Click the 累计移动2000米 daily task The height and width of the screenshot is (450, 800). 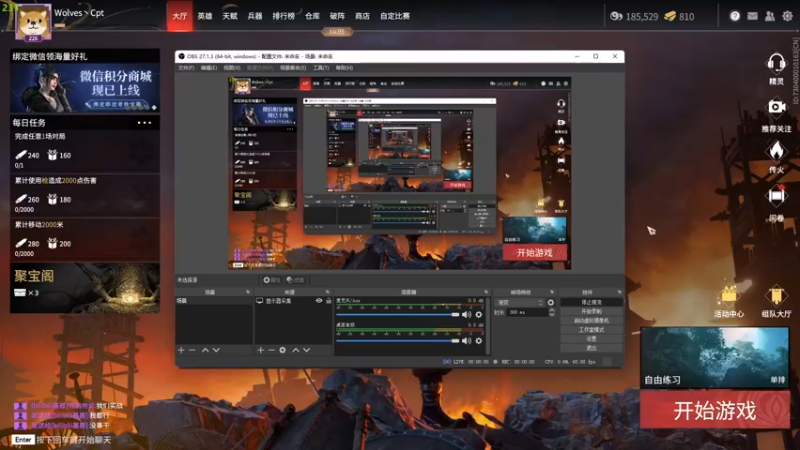point(85,240)
